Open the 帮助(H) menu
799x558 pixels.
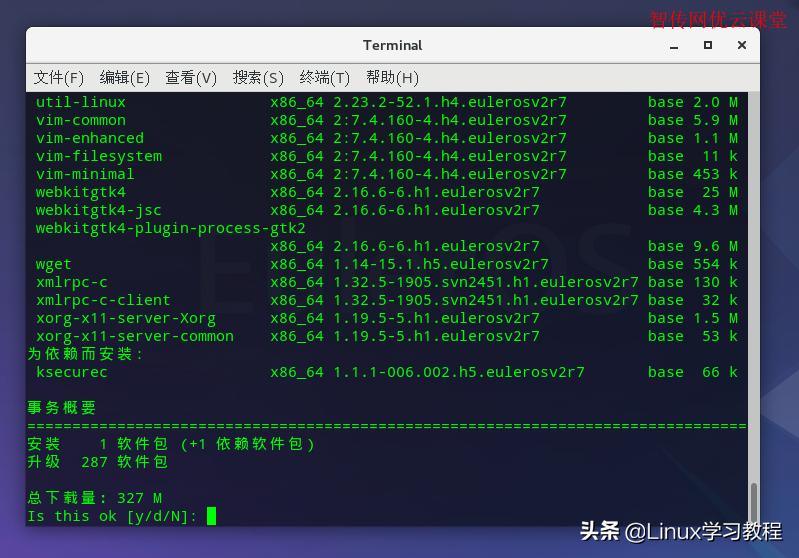(392, 78)
